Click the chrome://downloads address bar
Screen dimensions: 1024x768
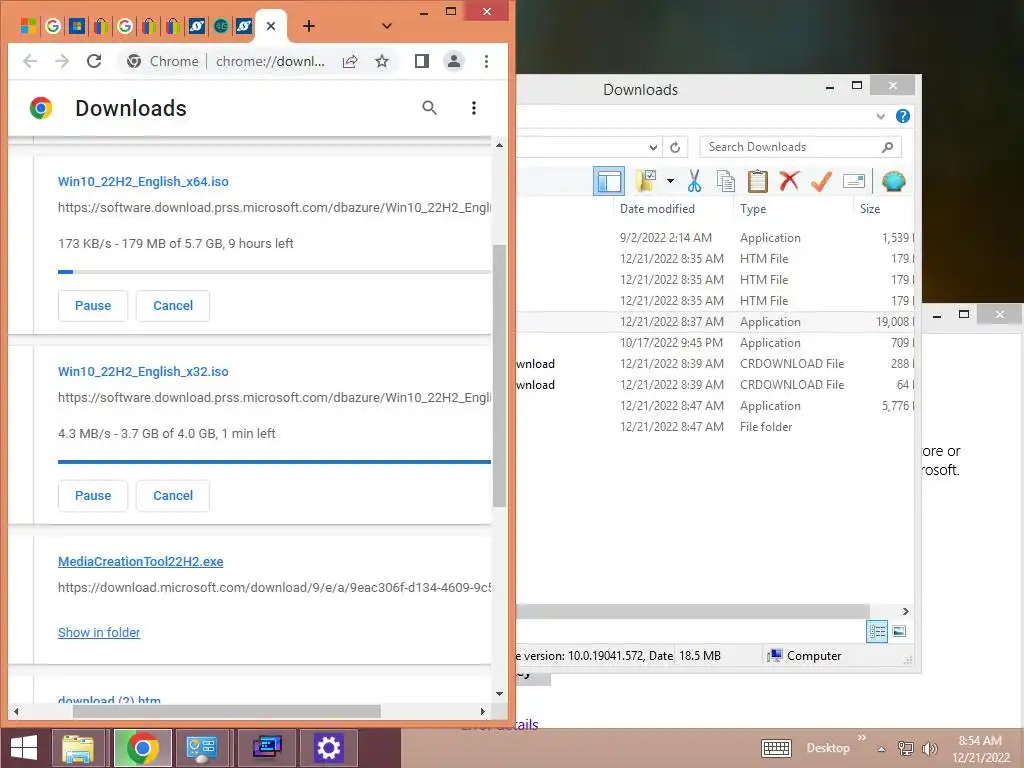pos(270,61)
